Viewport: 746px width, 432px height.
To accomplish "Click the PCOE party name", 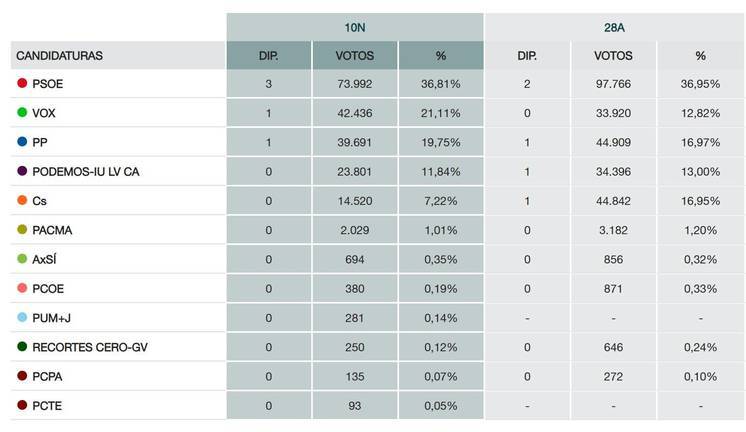I will click(48, 289).
